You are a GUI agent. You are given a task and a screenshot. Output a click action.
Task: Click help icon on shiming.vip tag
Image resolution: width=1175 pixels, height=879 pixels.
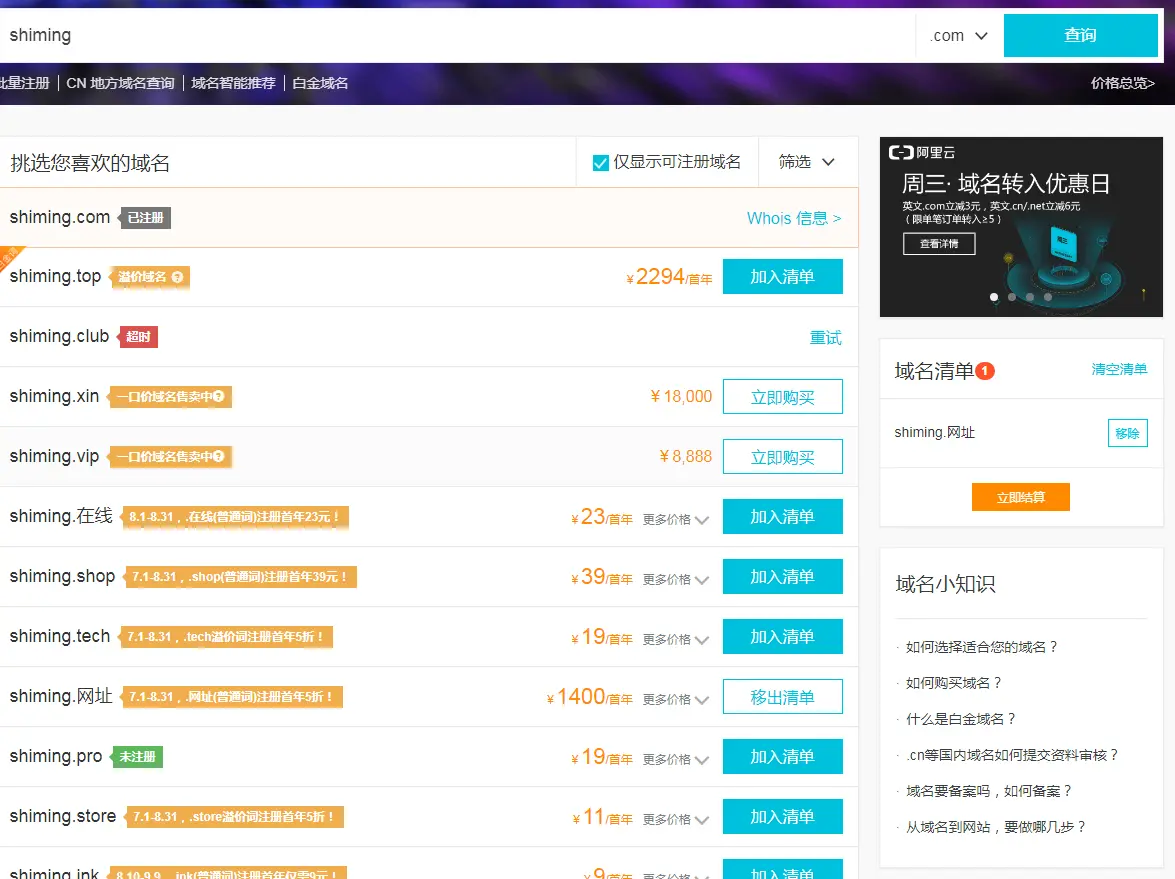coord(218,456)
